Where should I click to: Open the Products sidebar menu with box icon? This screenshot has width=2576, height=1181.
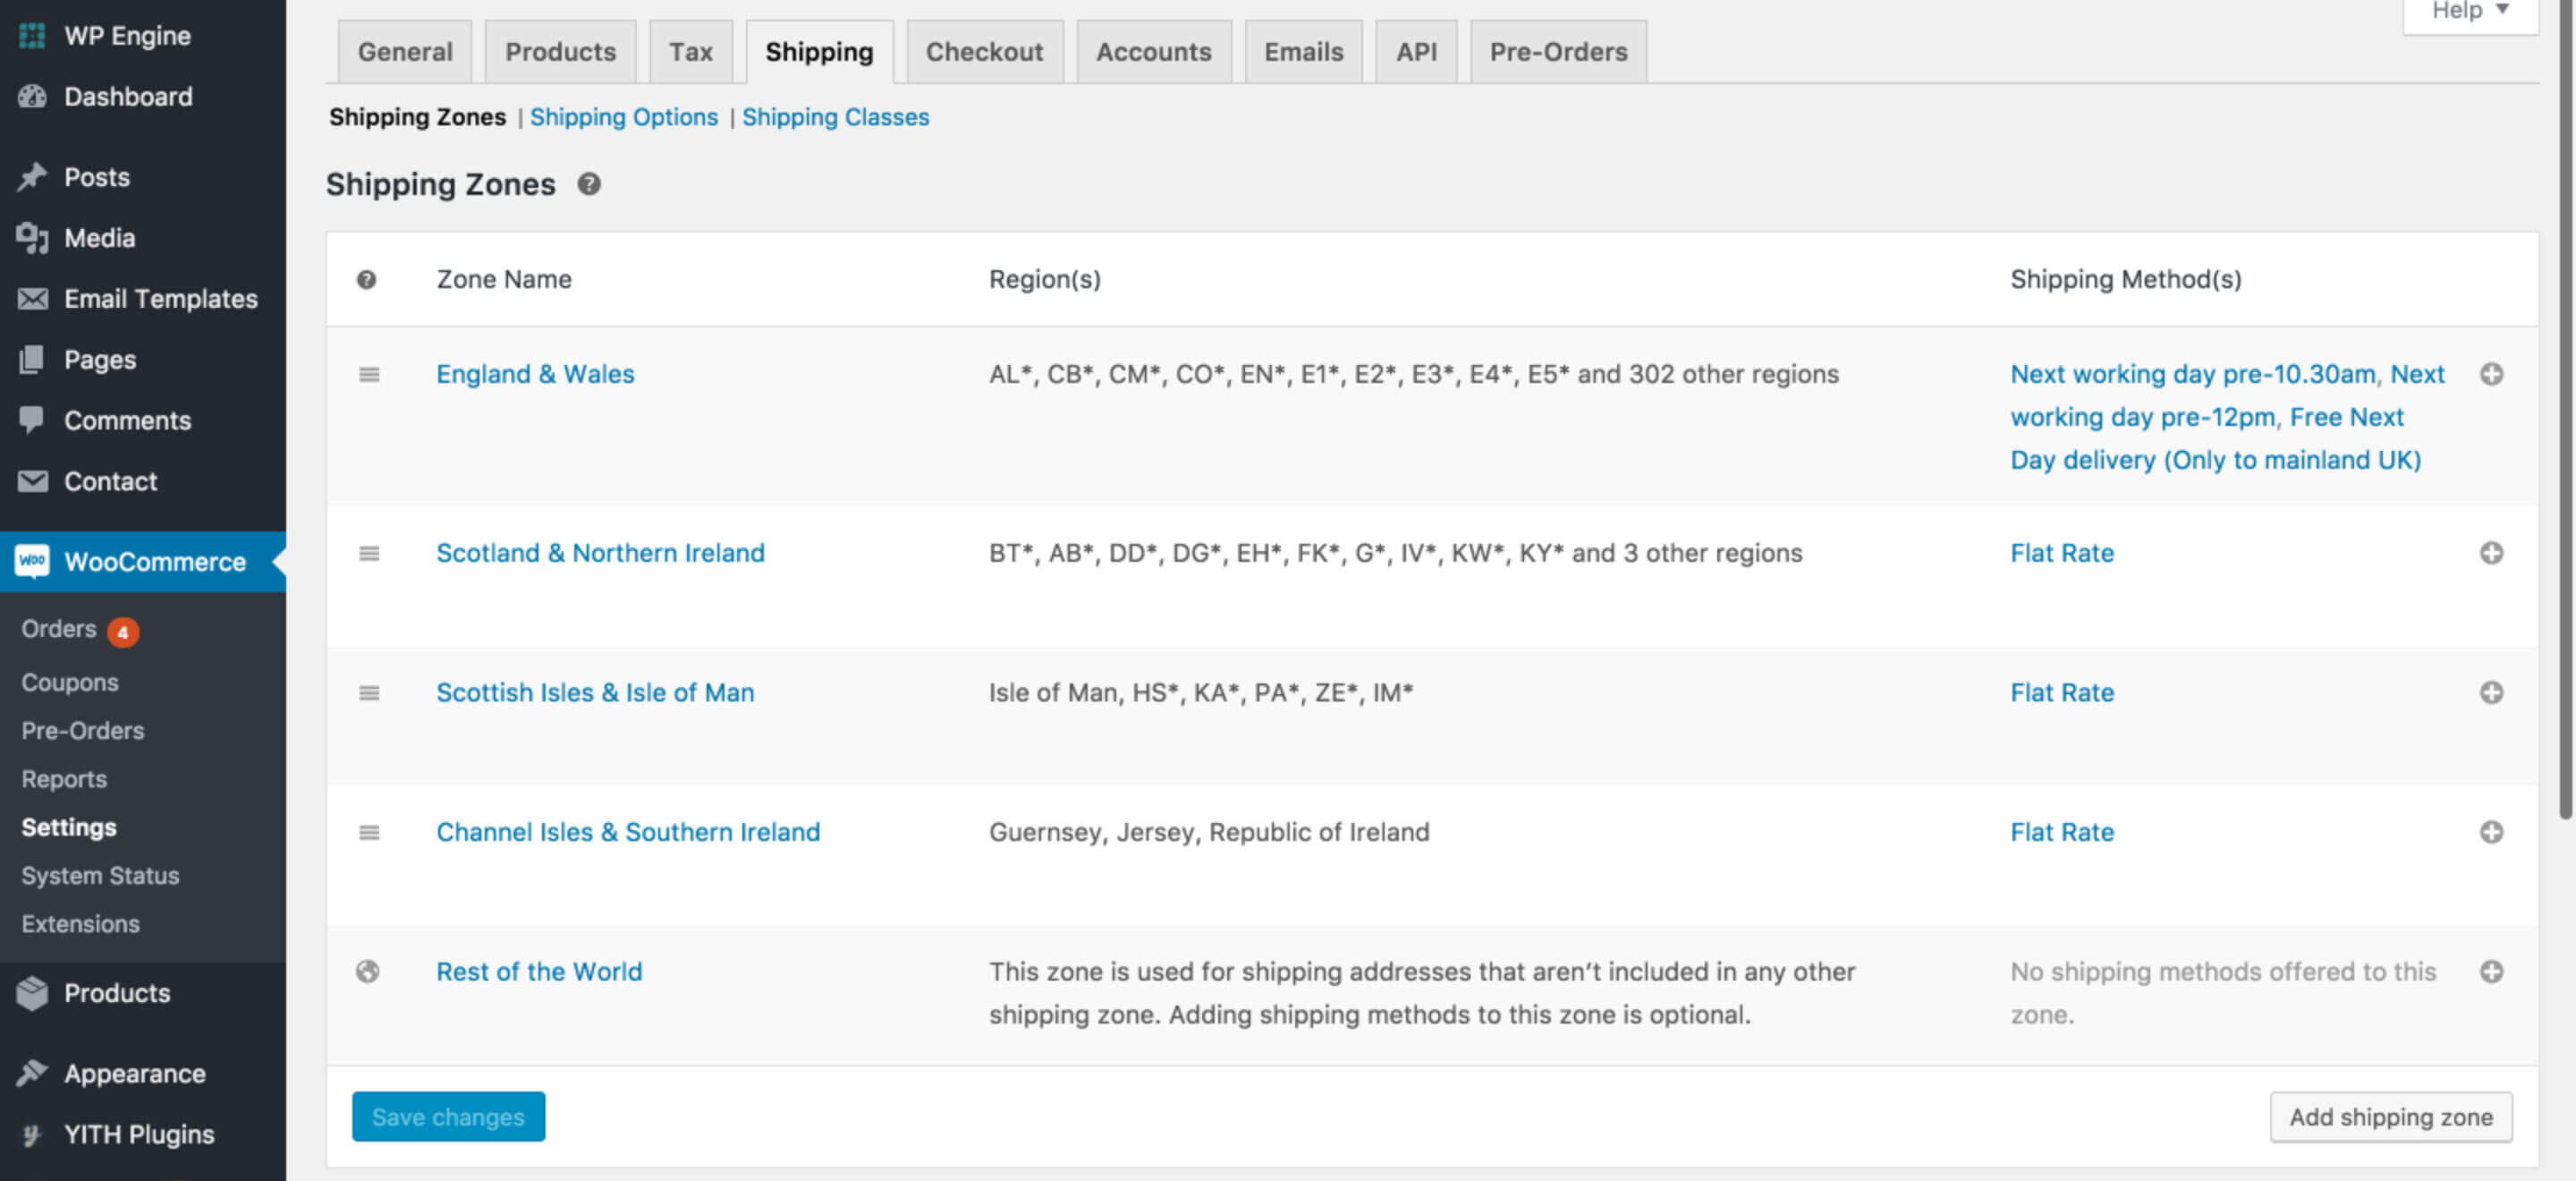tap(116, 993)
